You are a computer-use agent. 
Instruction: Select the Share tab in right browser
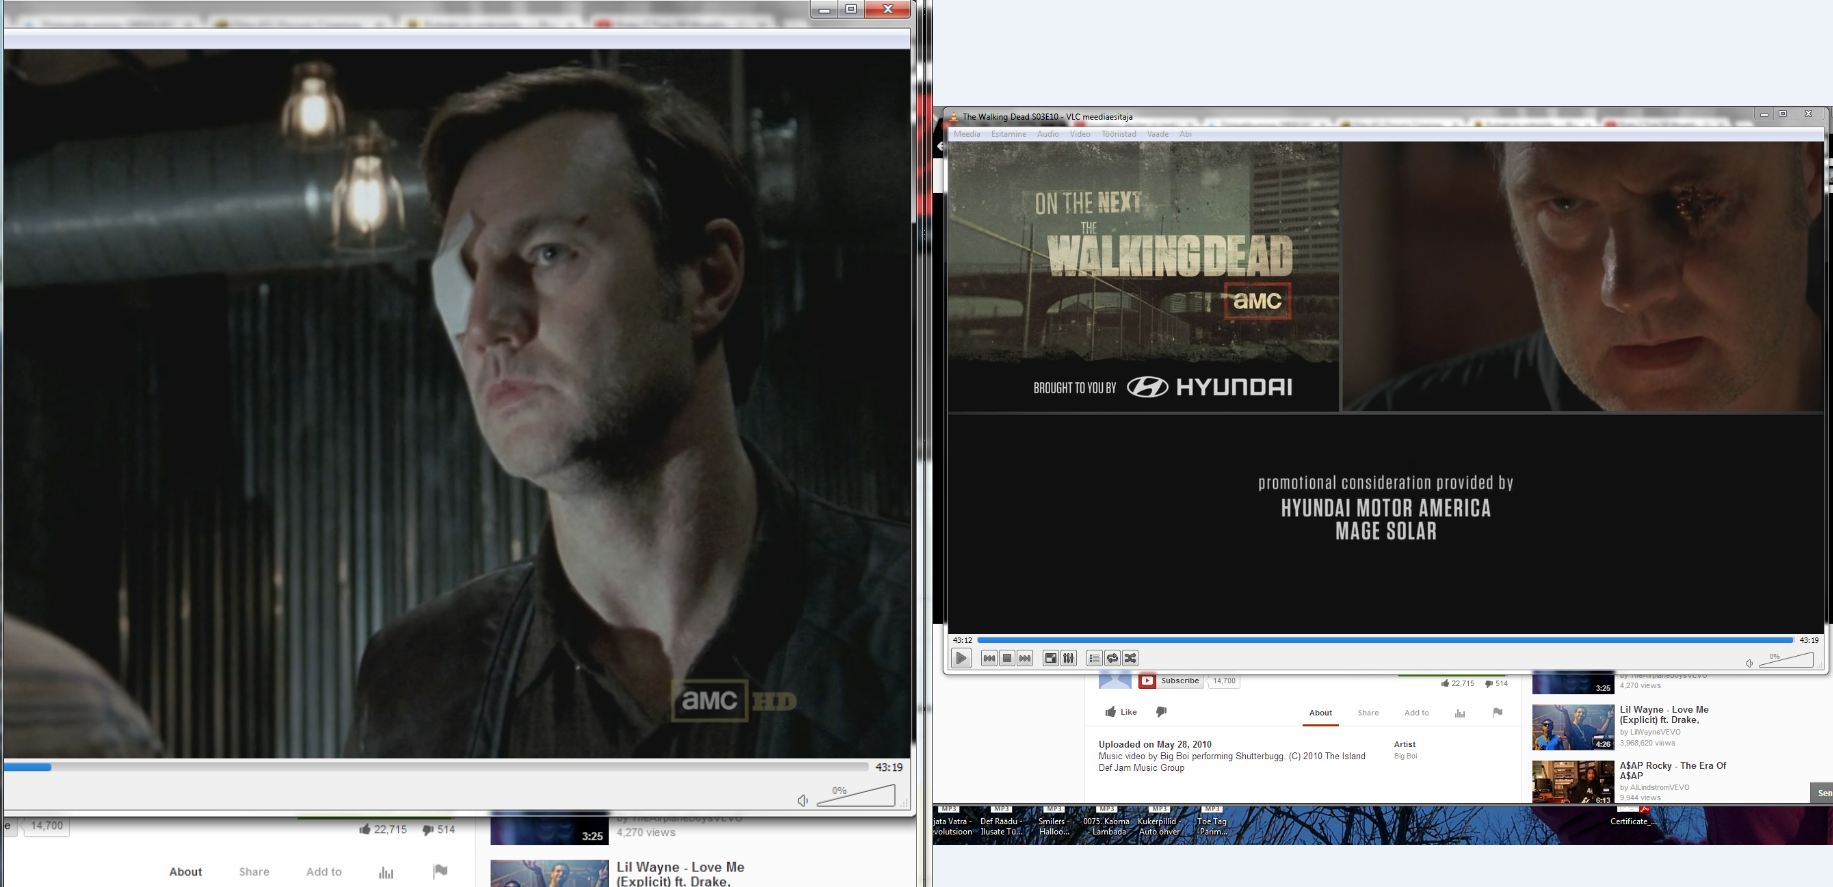1368,713
